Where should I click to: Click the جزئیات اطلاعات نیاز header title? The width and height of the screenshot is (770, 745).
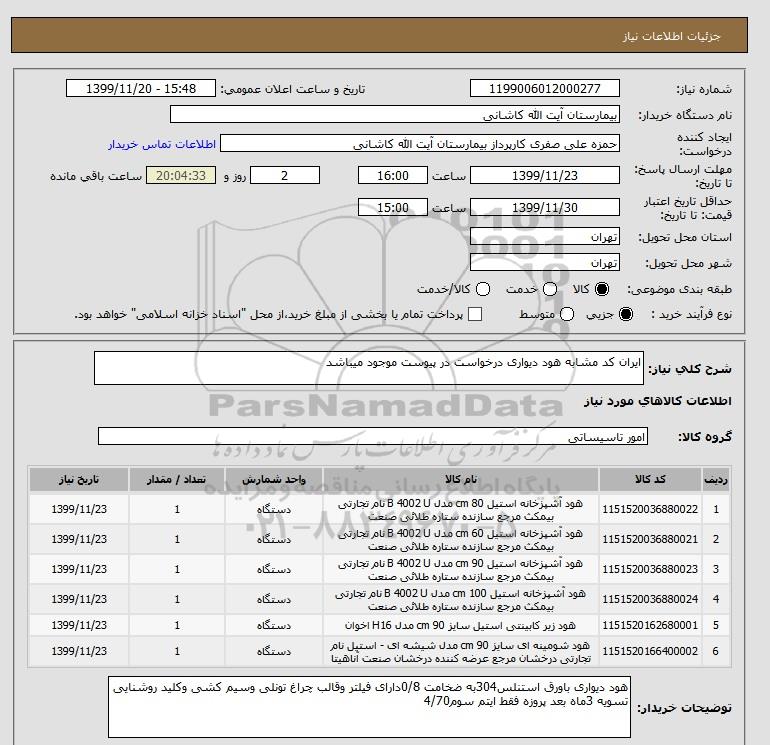[671, 36]
